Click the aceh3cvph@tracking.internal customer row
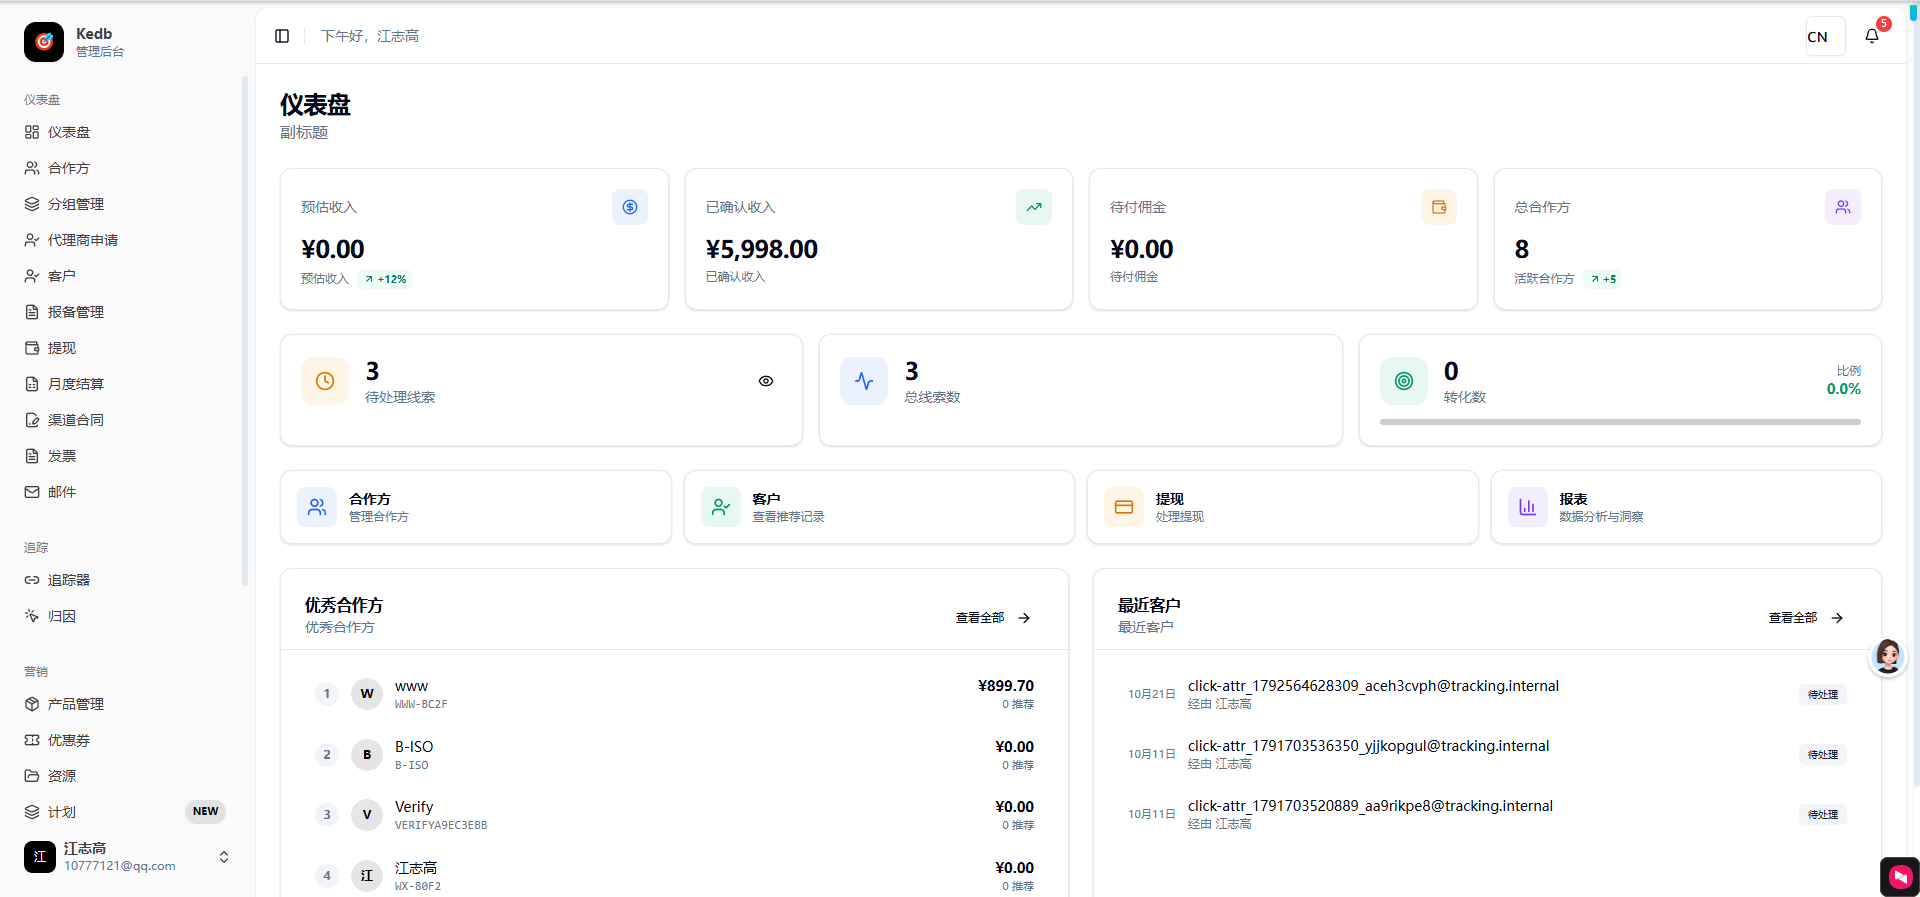The width and height of the screenshot is (1920, 897). click(1487, 694)
